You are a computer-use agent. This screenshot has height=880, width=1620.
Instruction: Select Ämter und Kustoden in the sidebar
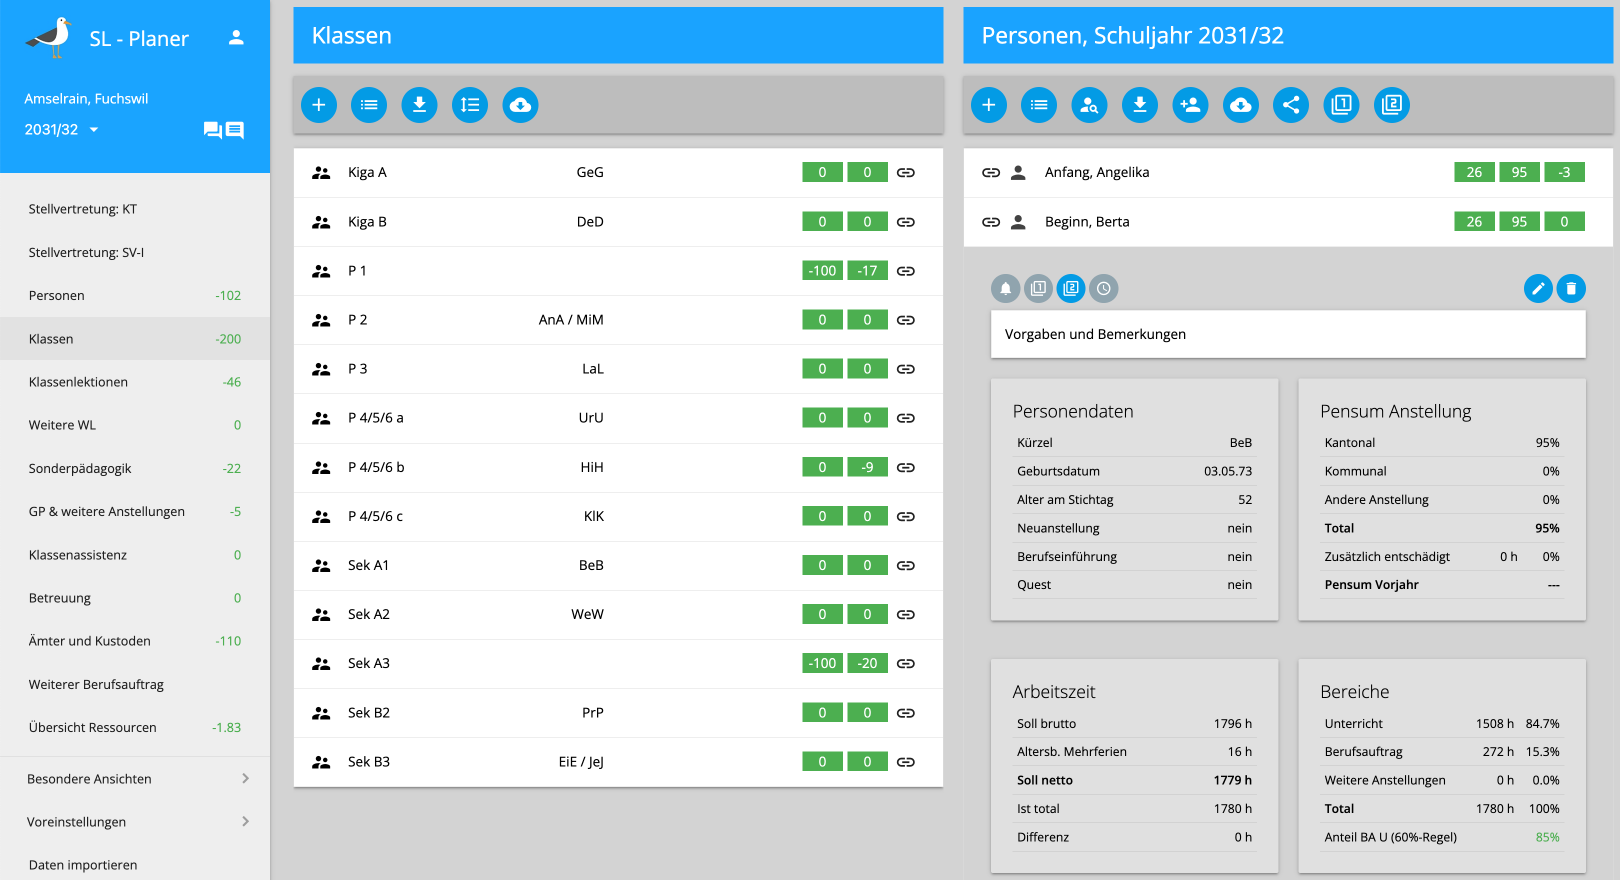(x=90, y=641)
